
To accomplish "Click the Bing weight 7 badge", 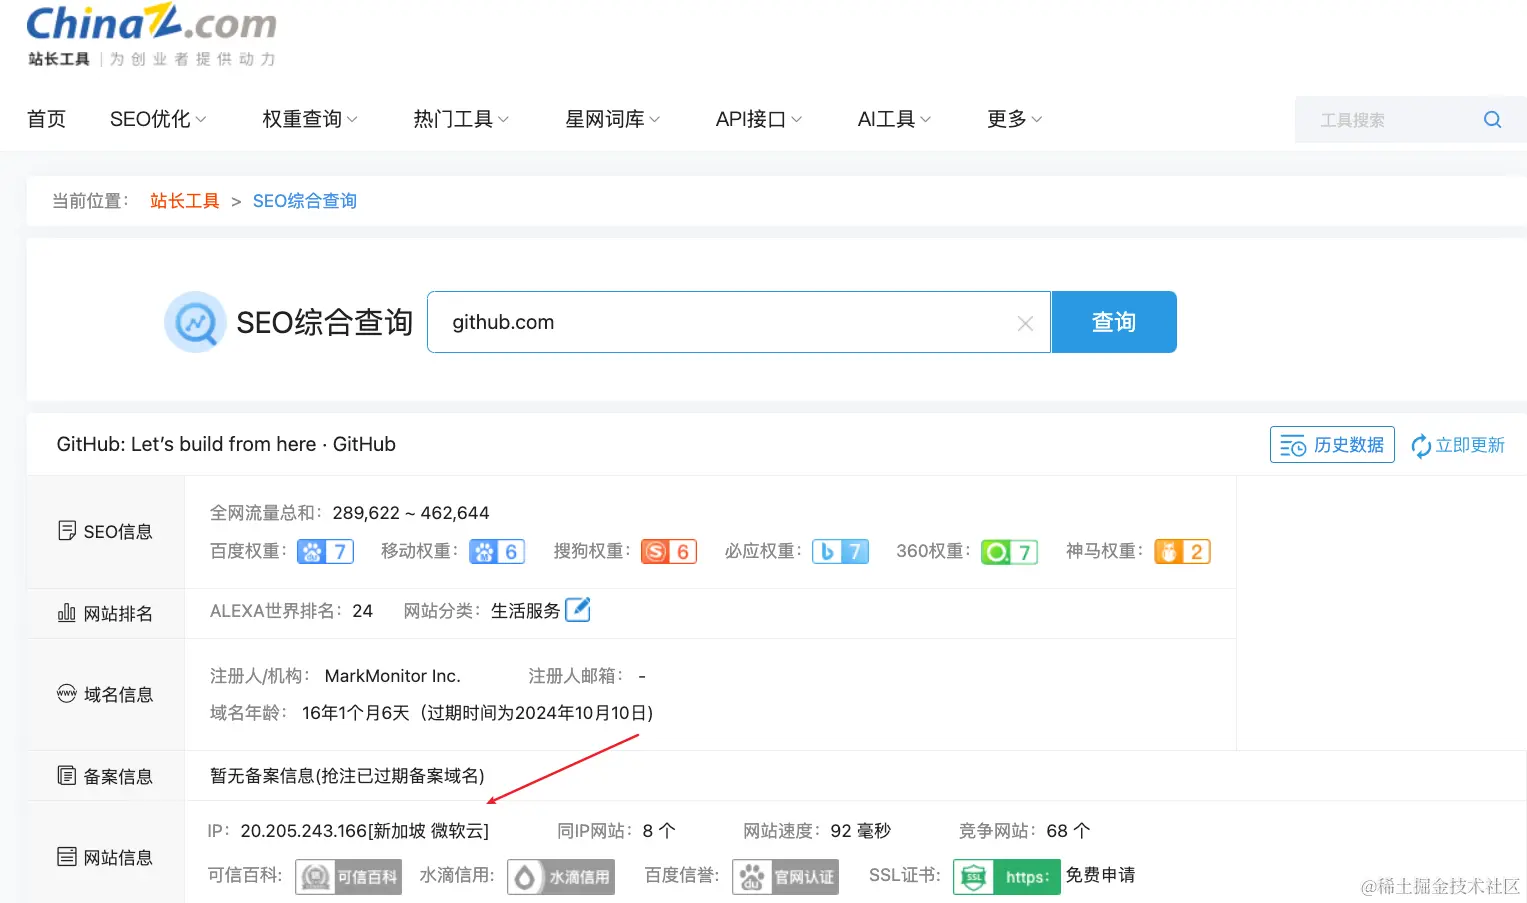I will click(x=840, y=551).
